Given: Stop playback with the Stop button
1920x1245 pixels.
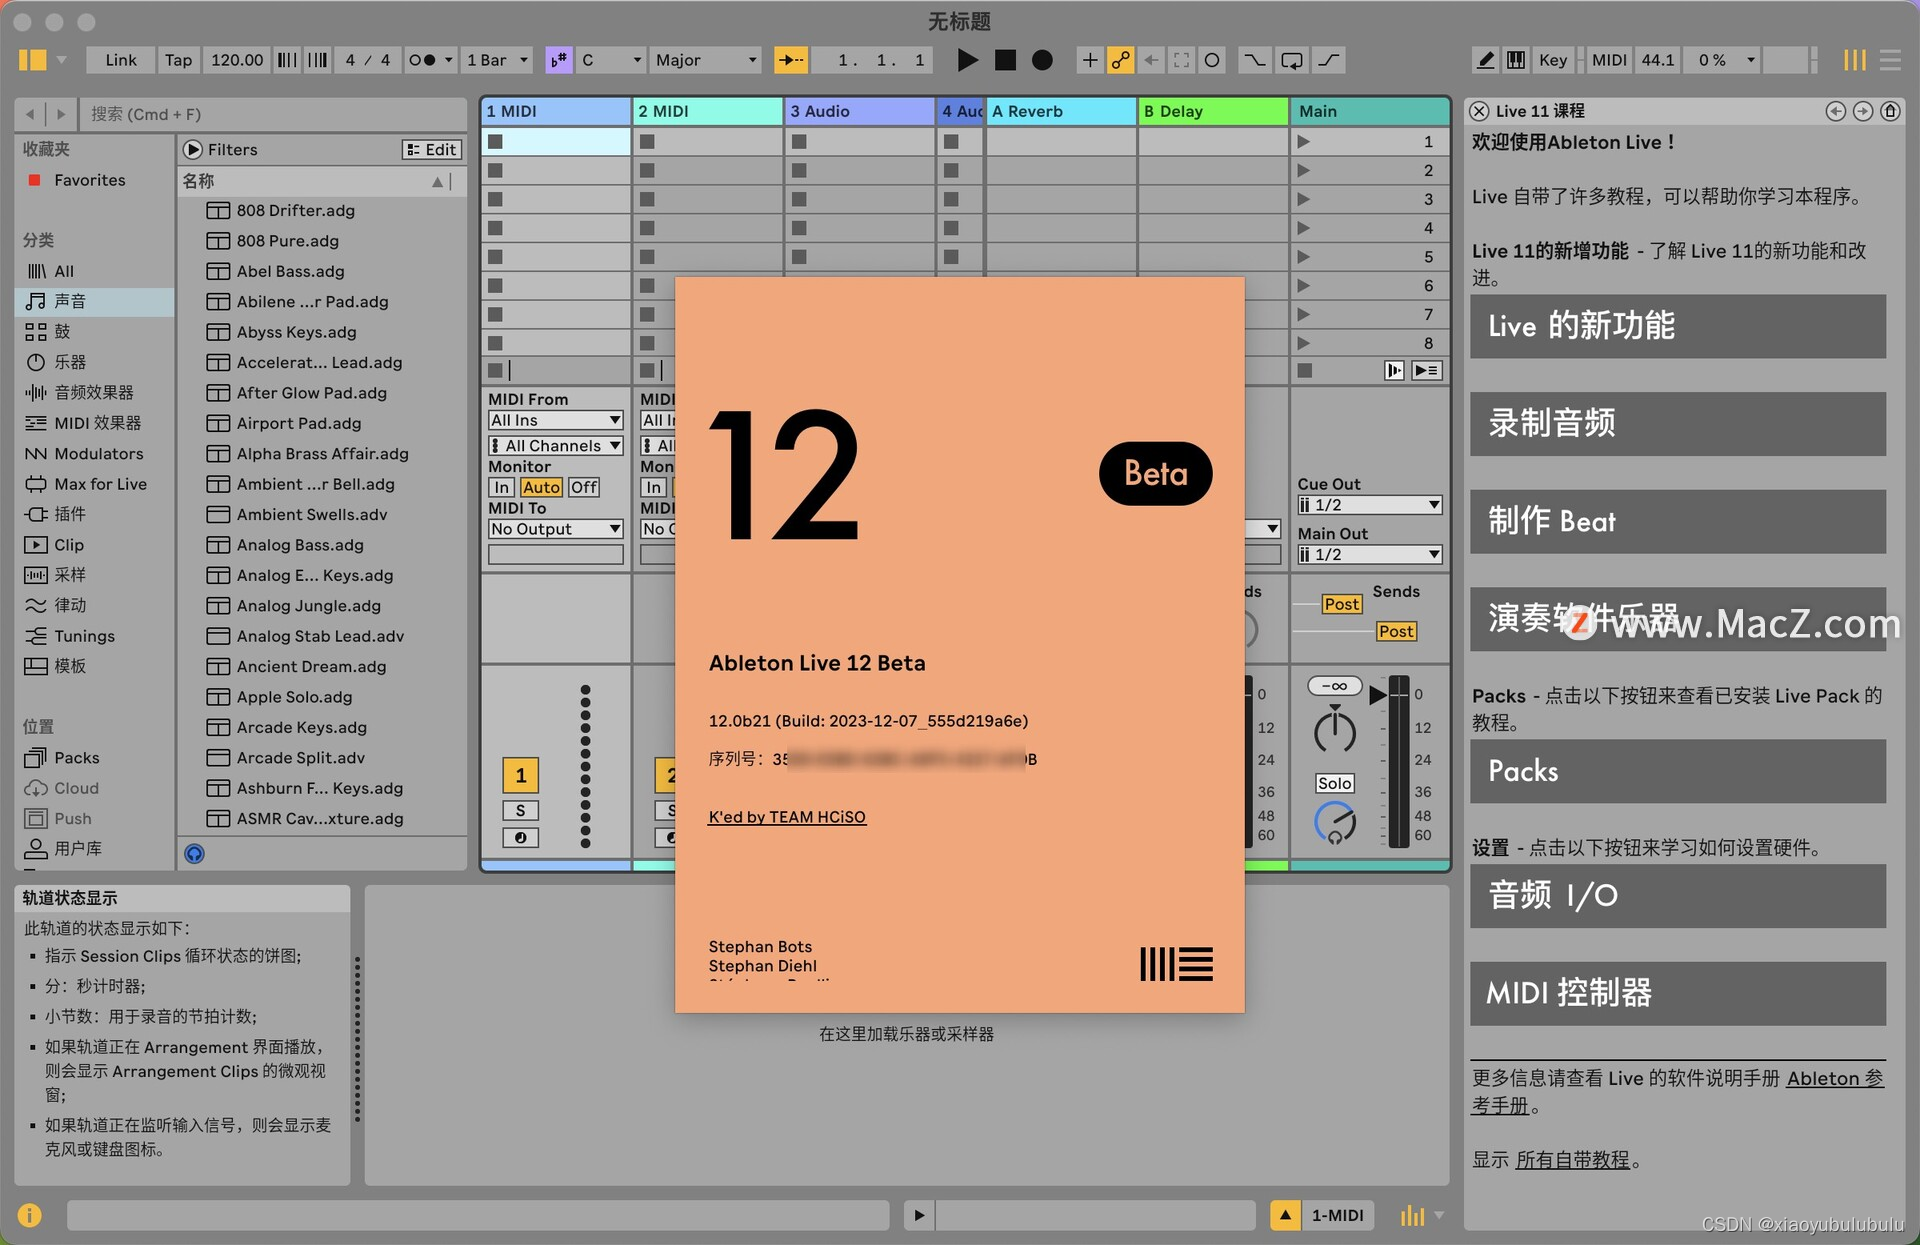Looking at the screenshot, I should click(x=1005, y=60).
